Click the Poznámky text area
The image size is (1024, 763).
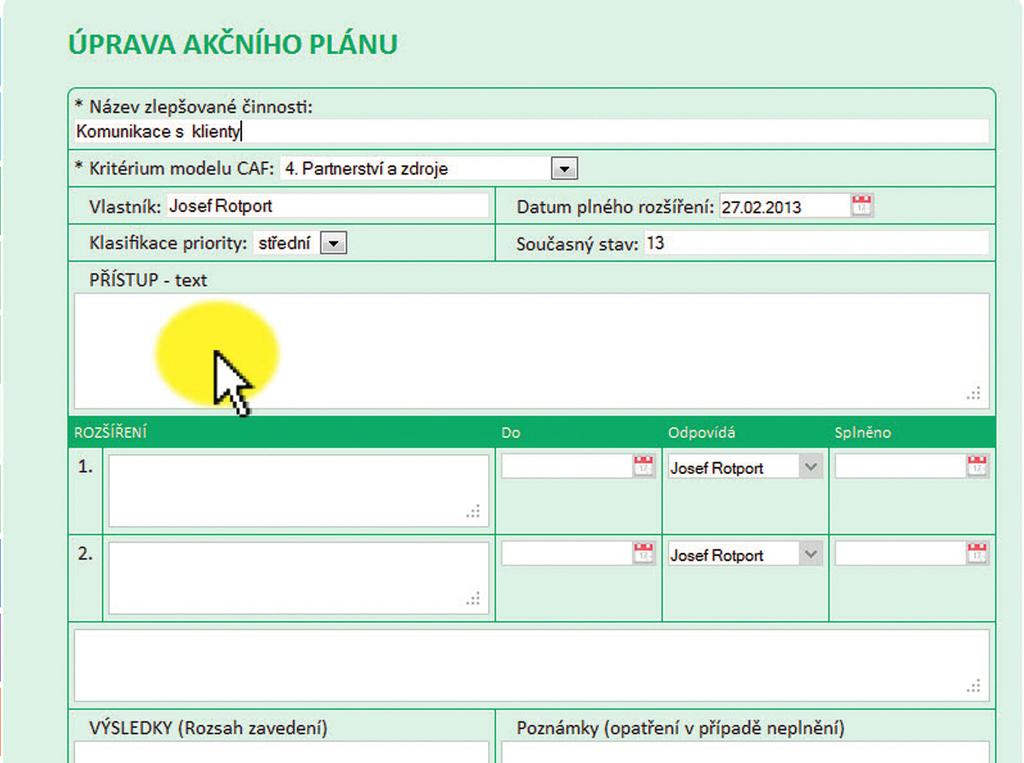pyautogui.click(x=745, y=752)
